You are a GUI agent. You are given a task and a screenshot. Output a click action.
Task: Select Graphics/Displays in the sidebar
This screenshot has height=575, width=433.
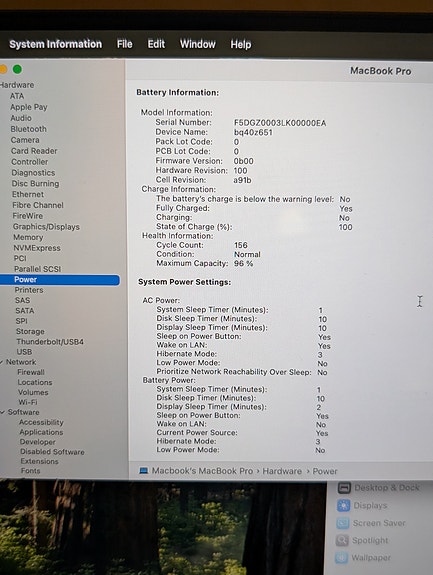click(x=46, y=227)
